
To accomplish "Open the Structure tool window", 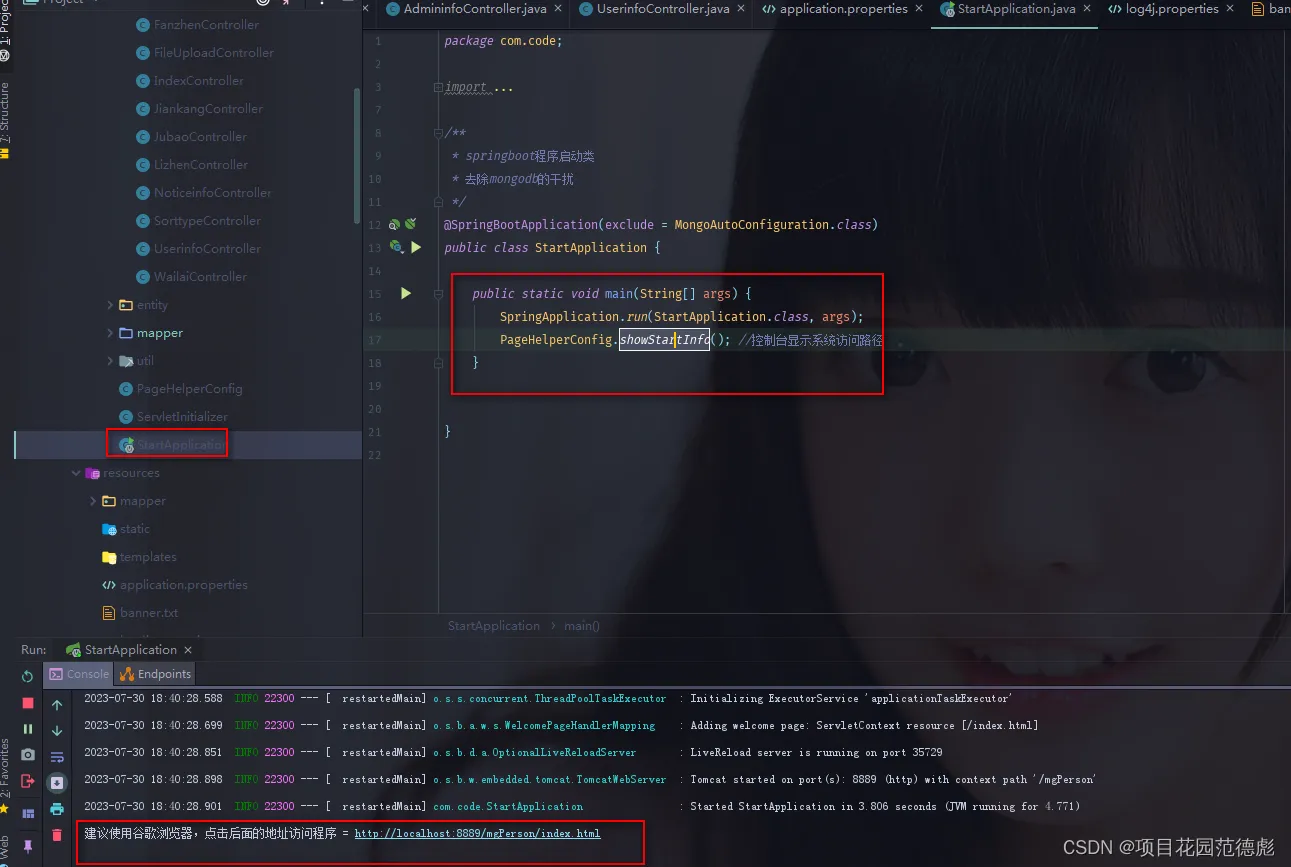I will coord(5,120).
